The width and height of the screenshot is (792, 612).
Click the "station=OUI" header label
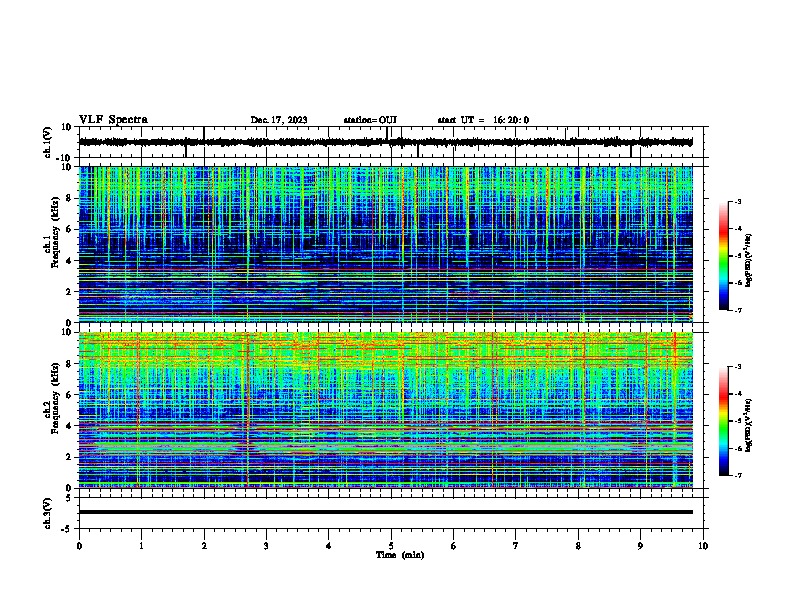pyautogui.click(x=370, y=120)
